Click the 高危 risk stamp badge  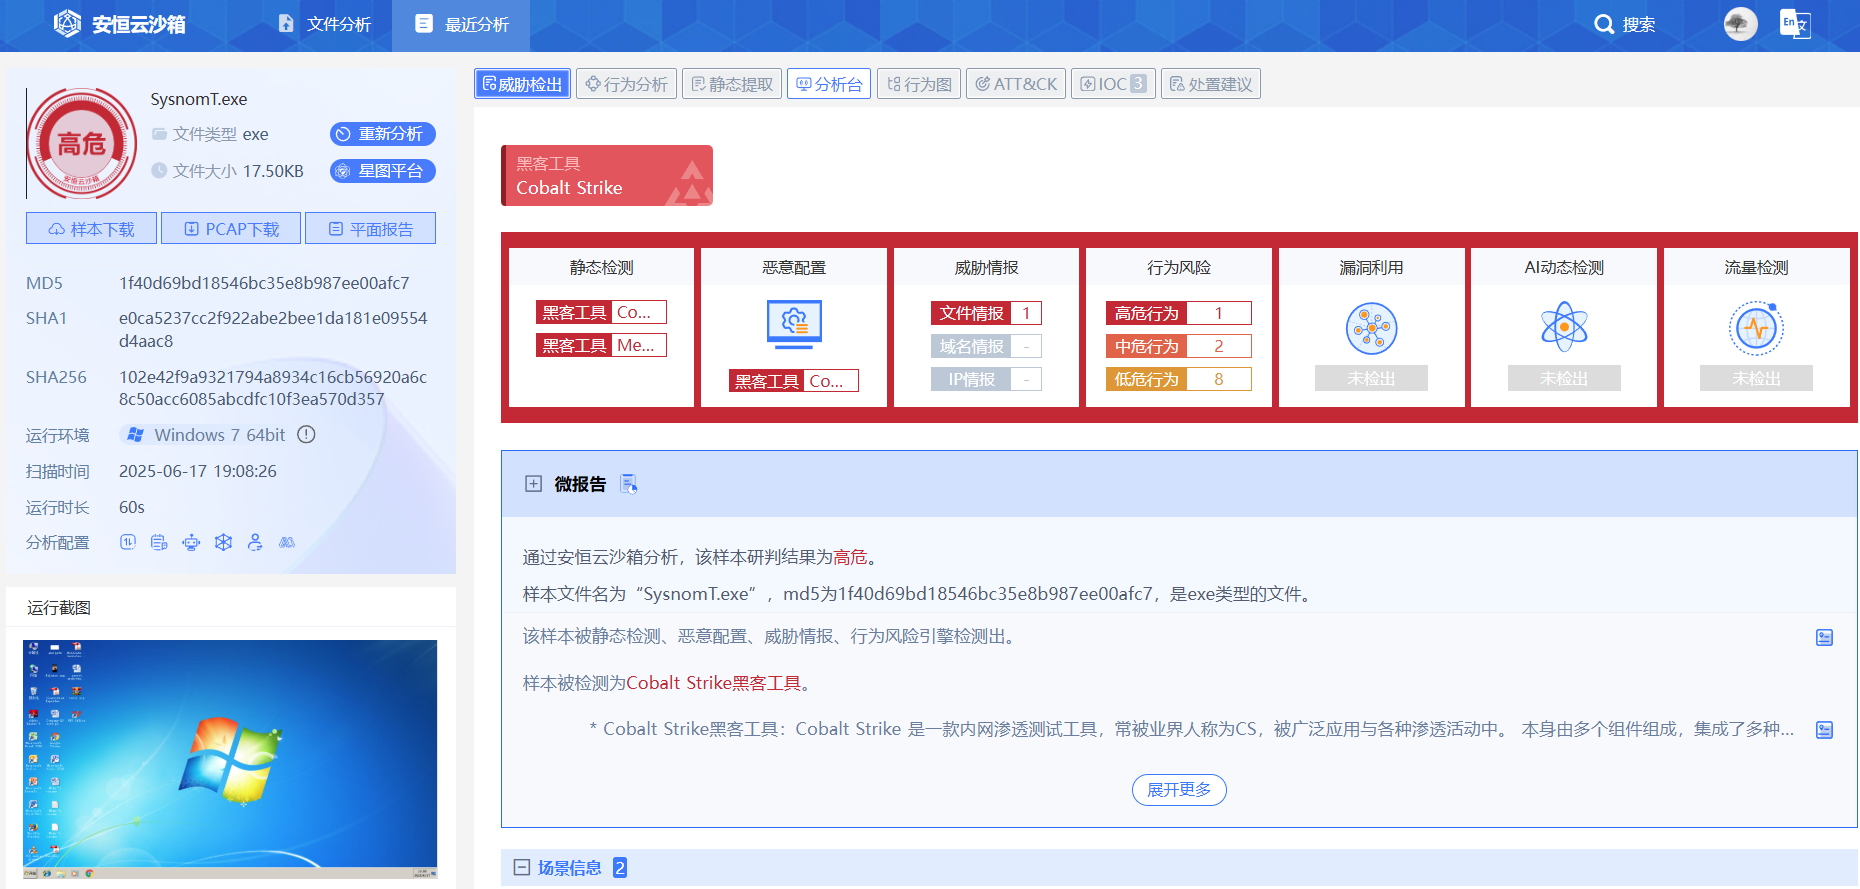(x=81, y=144)
